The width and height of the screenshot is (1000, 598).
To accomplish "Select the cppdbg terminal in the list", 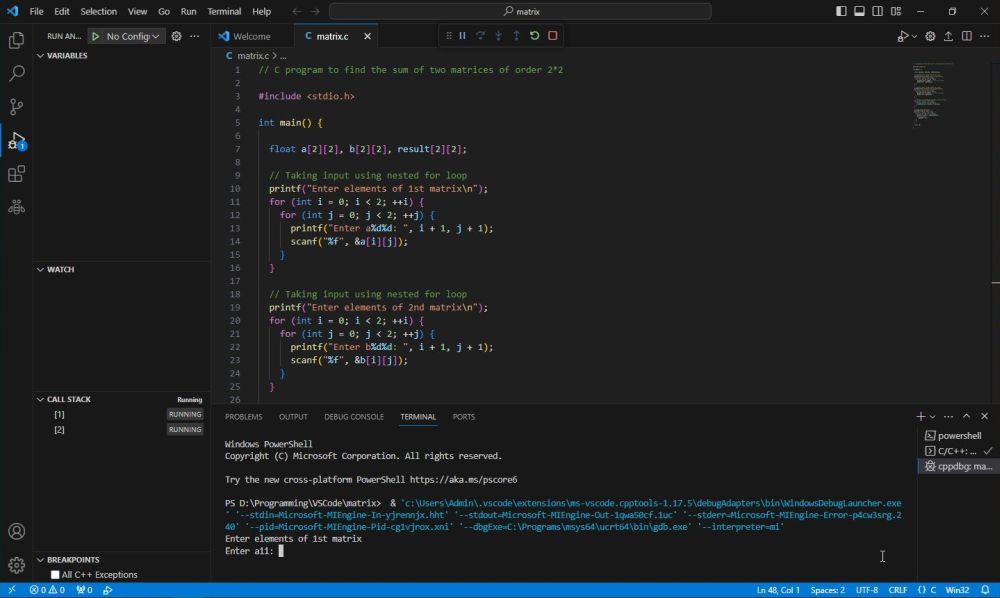I will [x=957, y=466].
